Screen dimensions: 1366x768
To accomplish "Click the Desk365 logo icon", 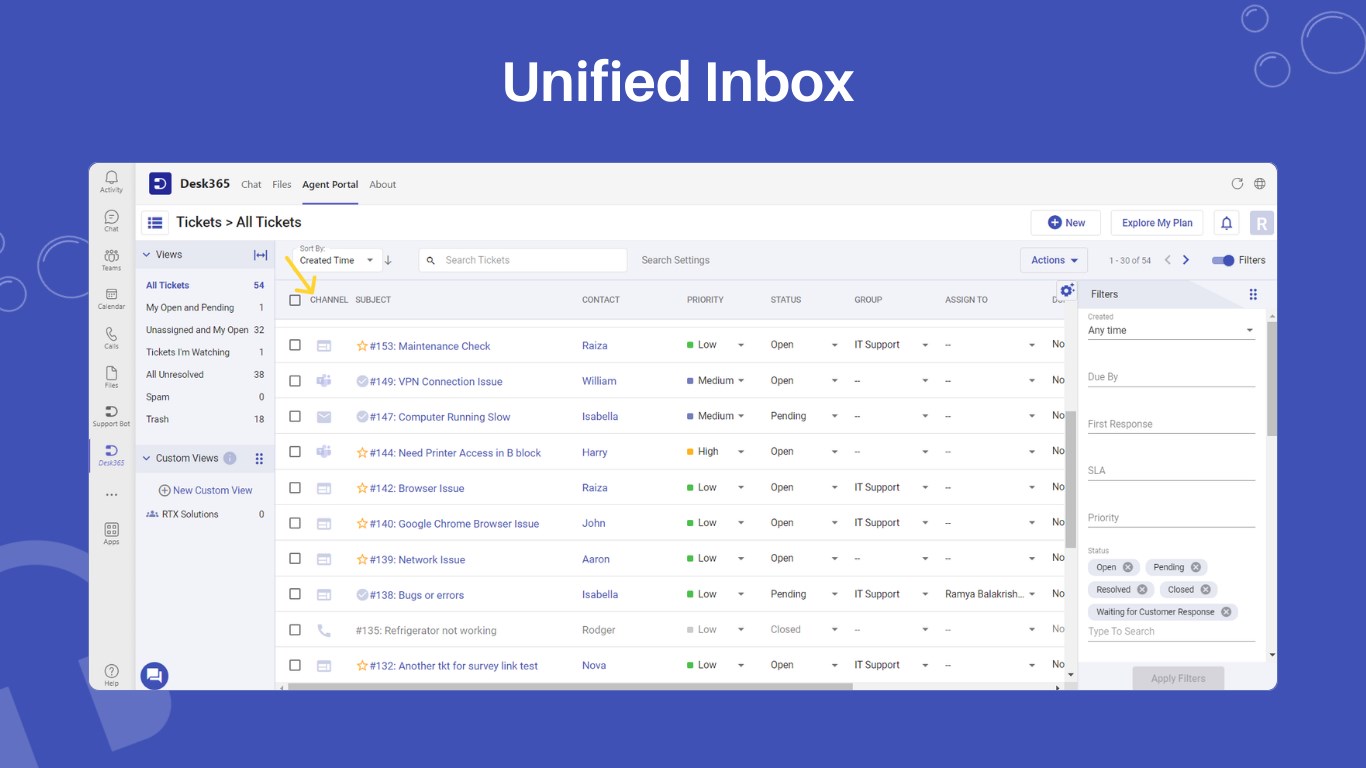I will tap(160, 184).
